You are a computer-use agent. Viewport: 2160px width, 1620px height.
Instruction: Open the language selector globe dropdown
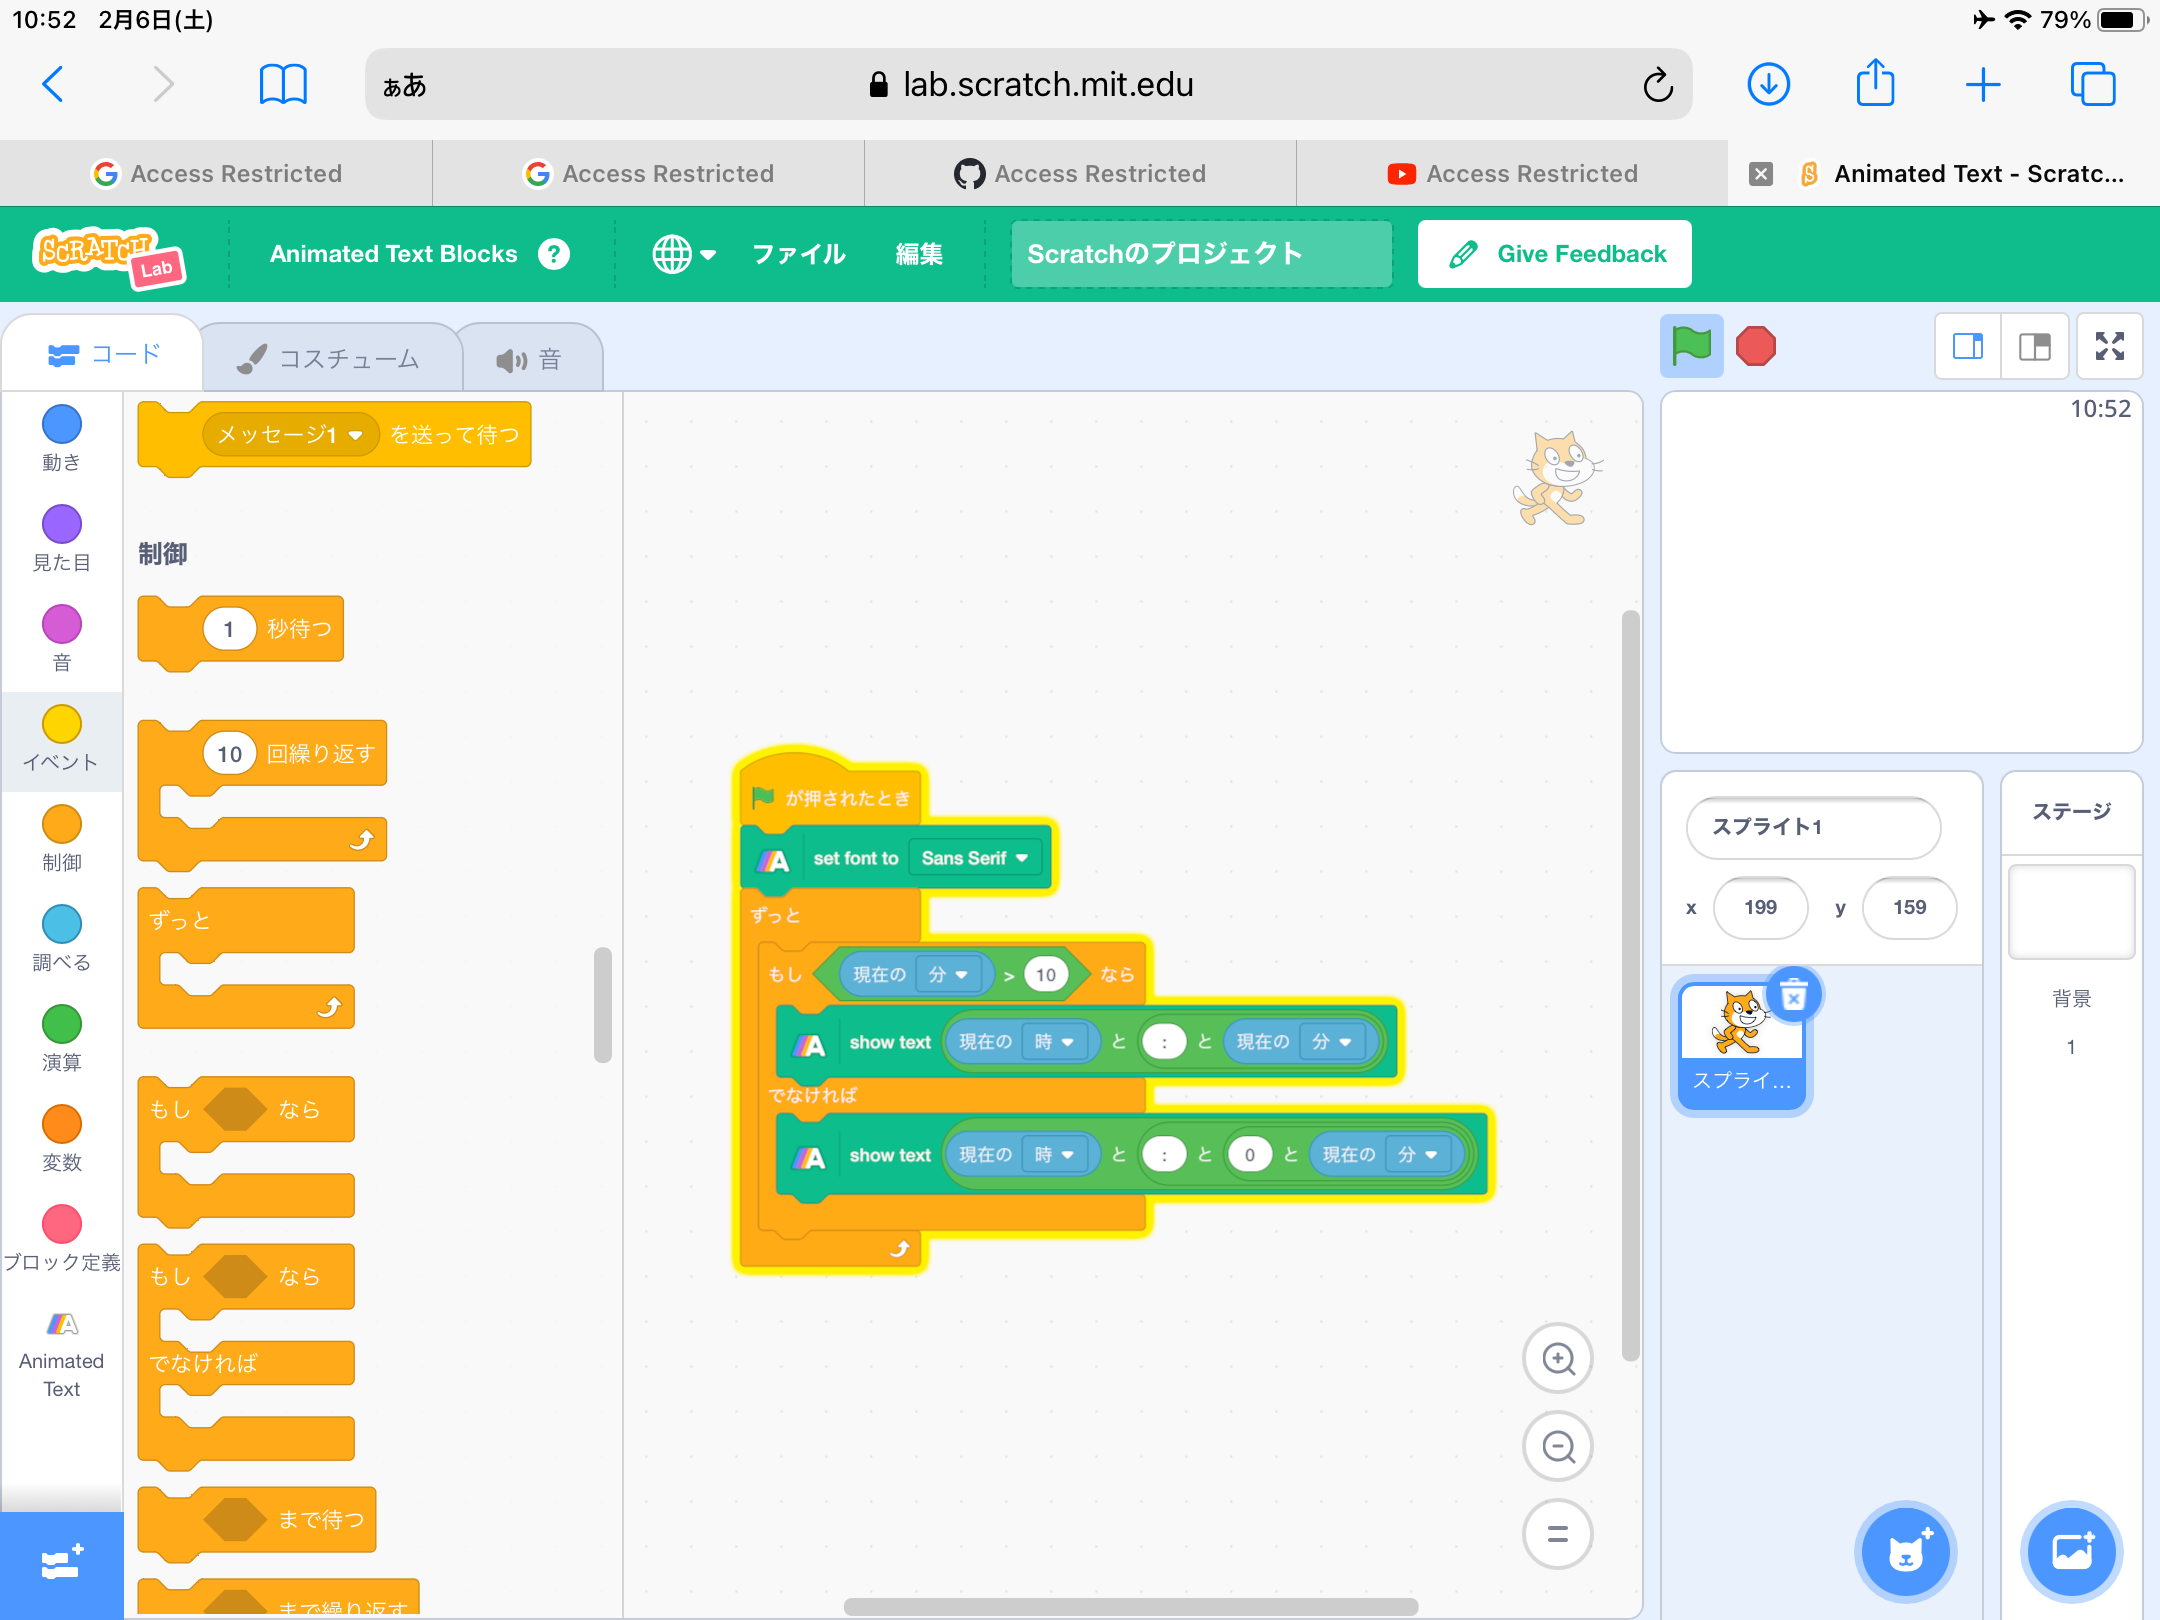point(683,254)
